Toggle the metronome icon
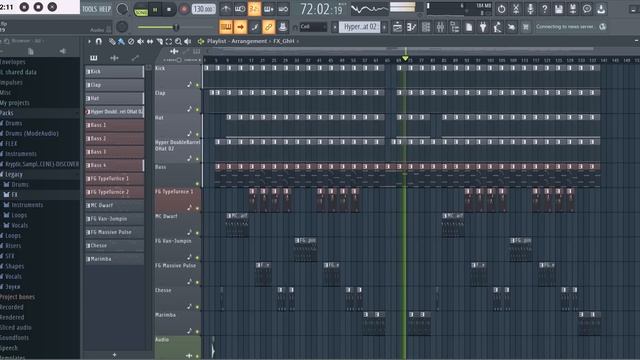 (226, 9)
